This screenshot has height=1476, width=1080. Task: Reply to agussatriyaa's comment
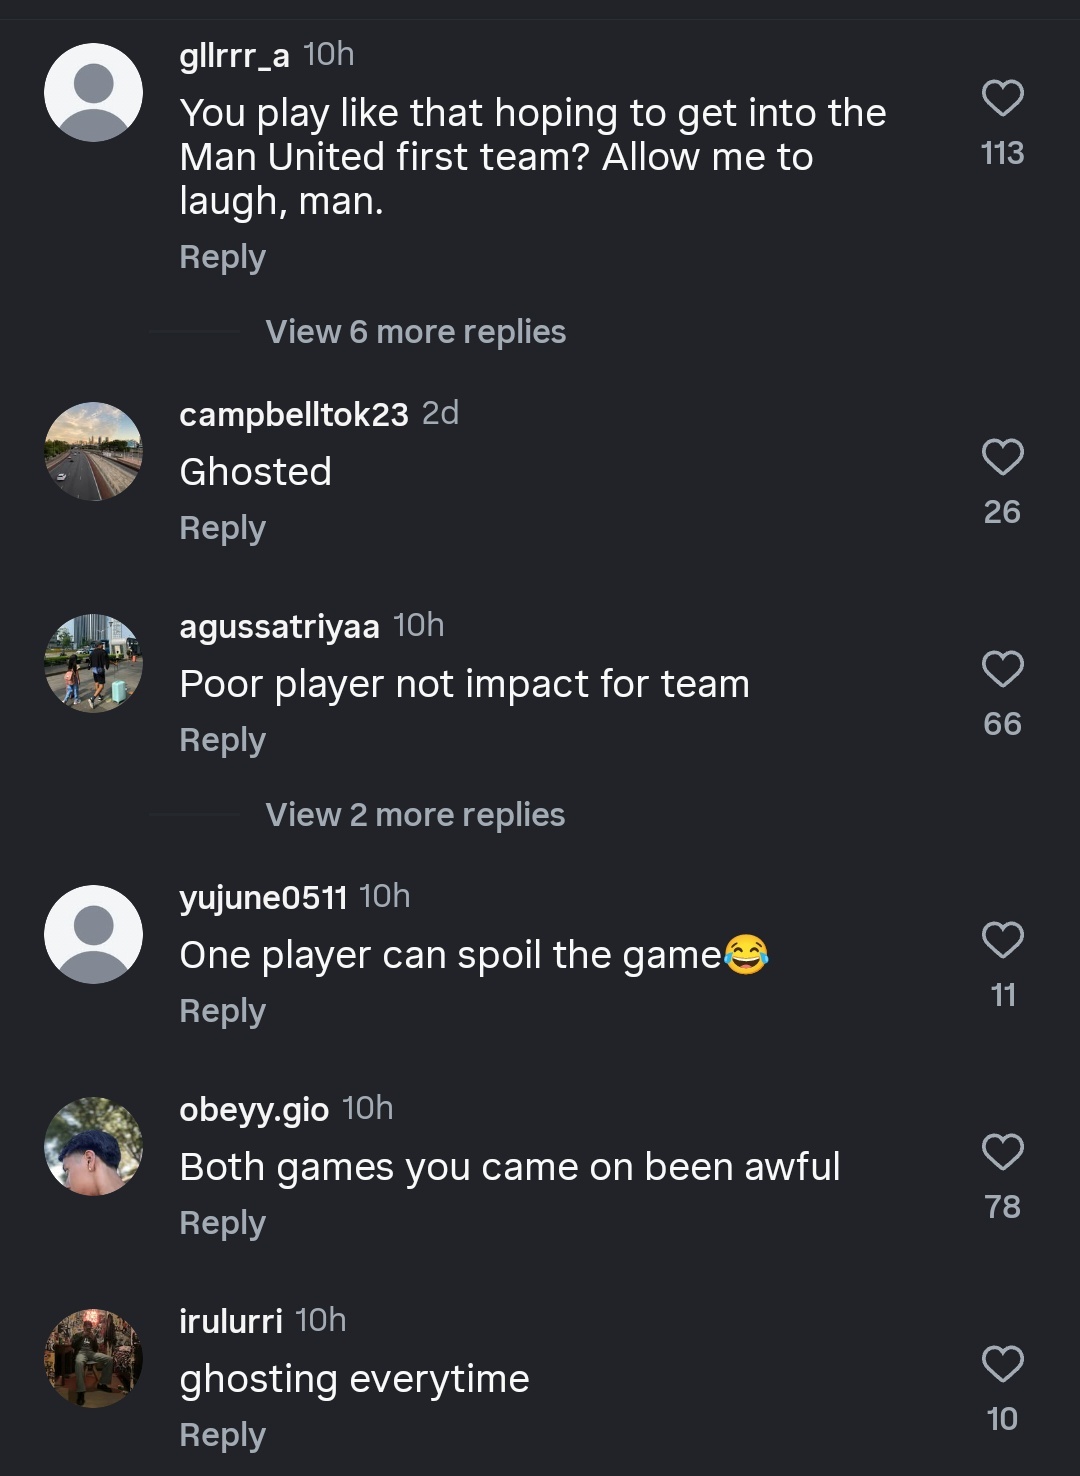click(x=222, y=740)
